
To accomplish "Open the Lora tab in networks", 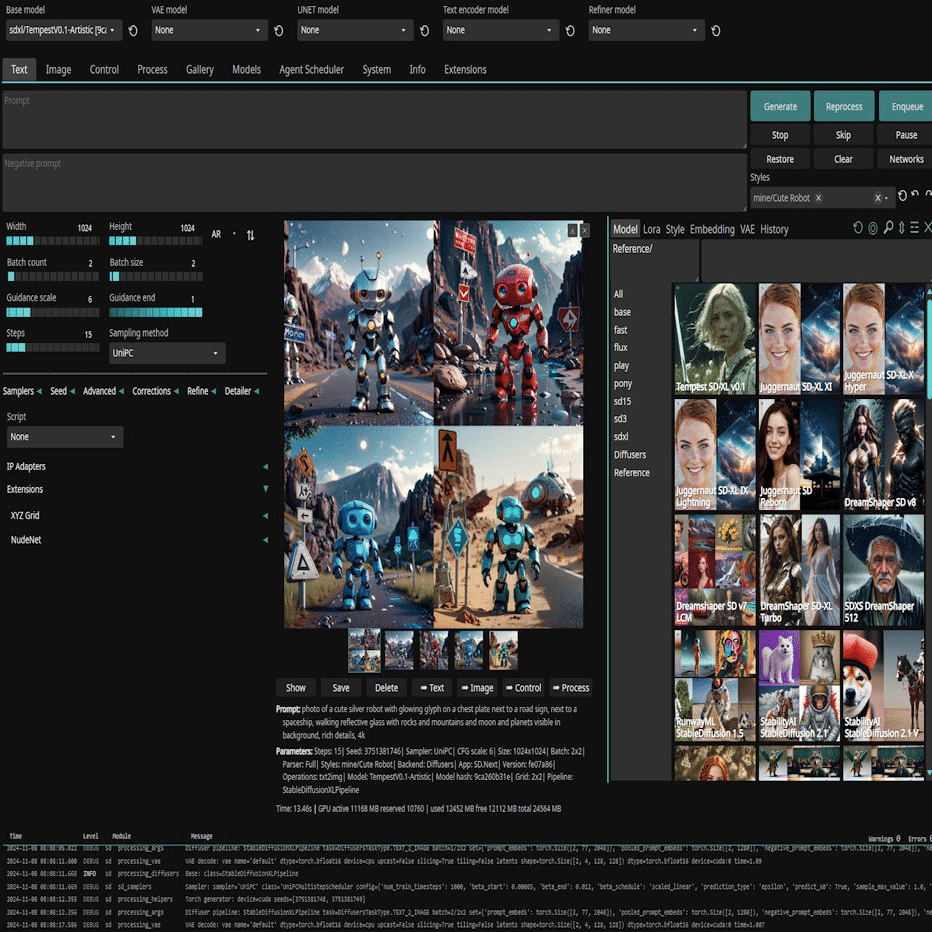I will (651, 229).
